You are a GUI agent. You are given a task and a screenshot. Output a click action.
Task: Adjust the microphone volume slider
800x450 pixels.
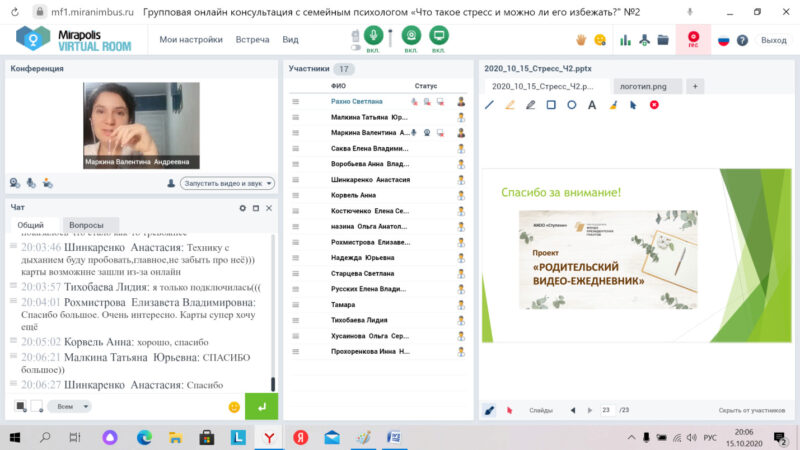pyautogui.click(x=390, y=38)
